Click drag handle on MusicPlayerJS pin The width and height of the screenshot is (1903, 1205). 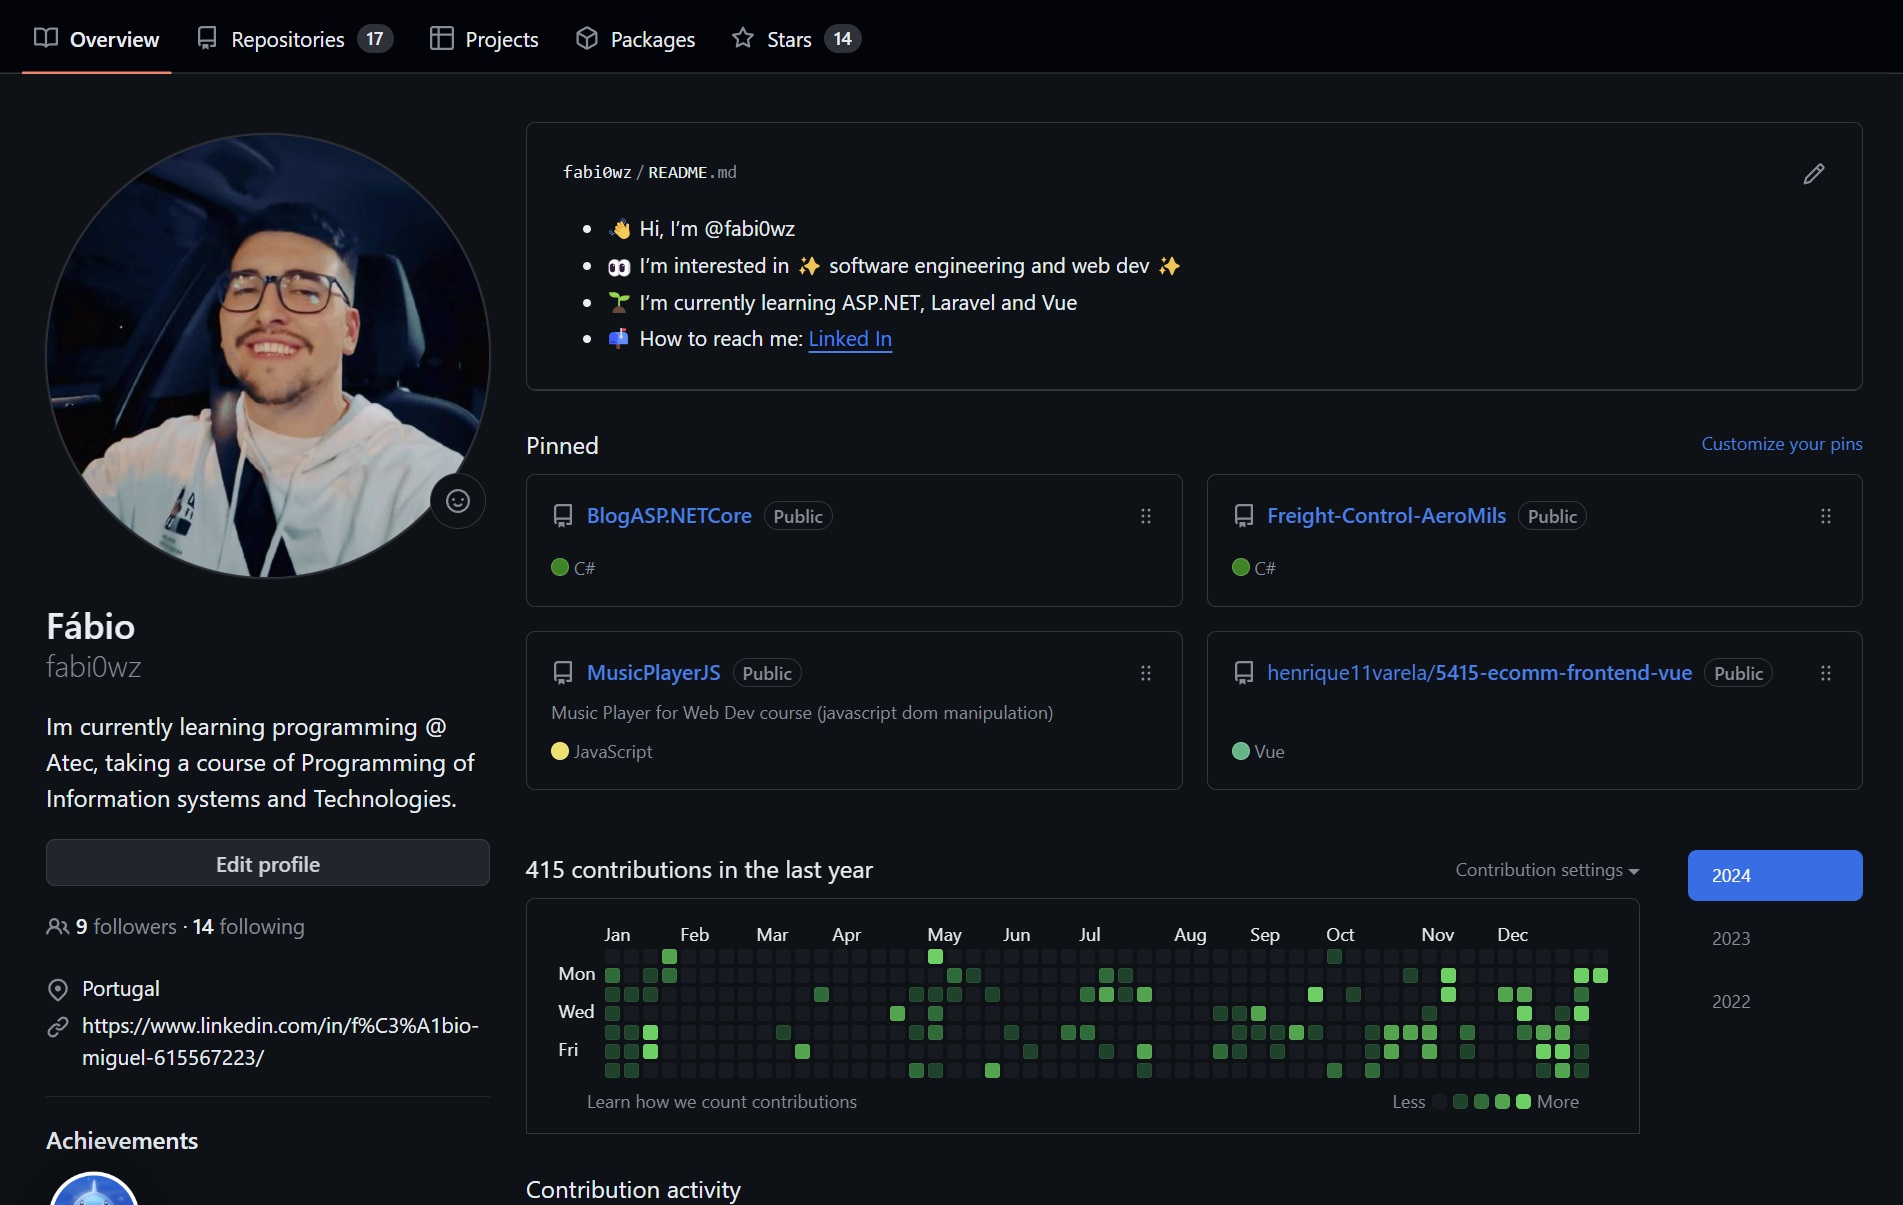[x=1146, y=673]
